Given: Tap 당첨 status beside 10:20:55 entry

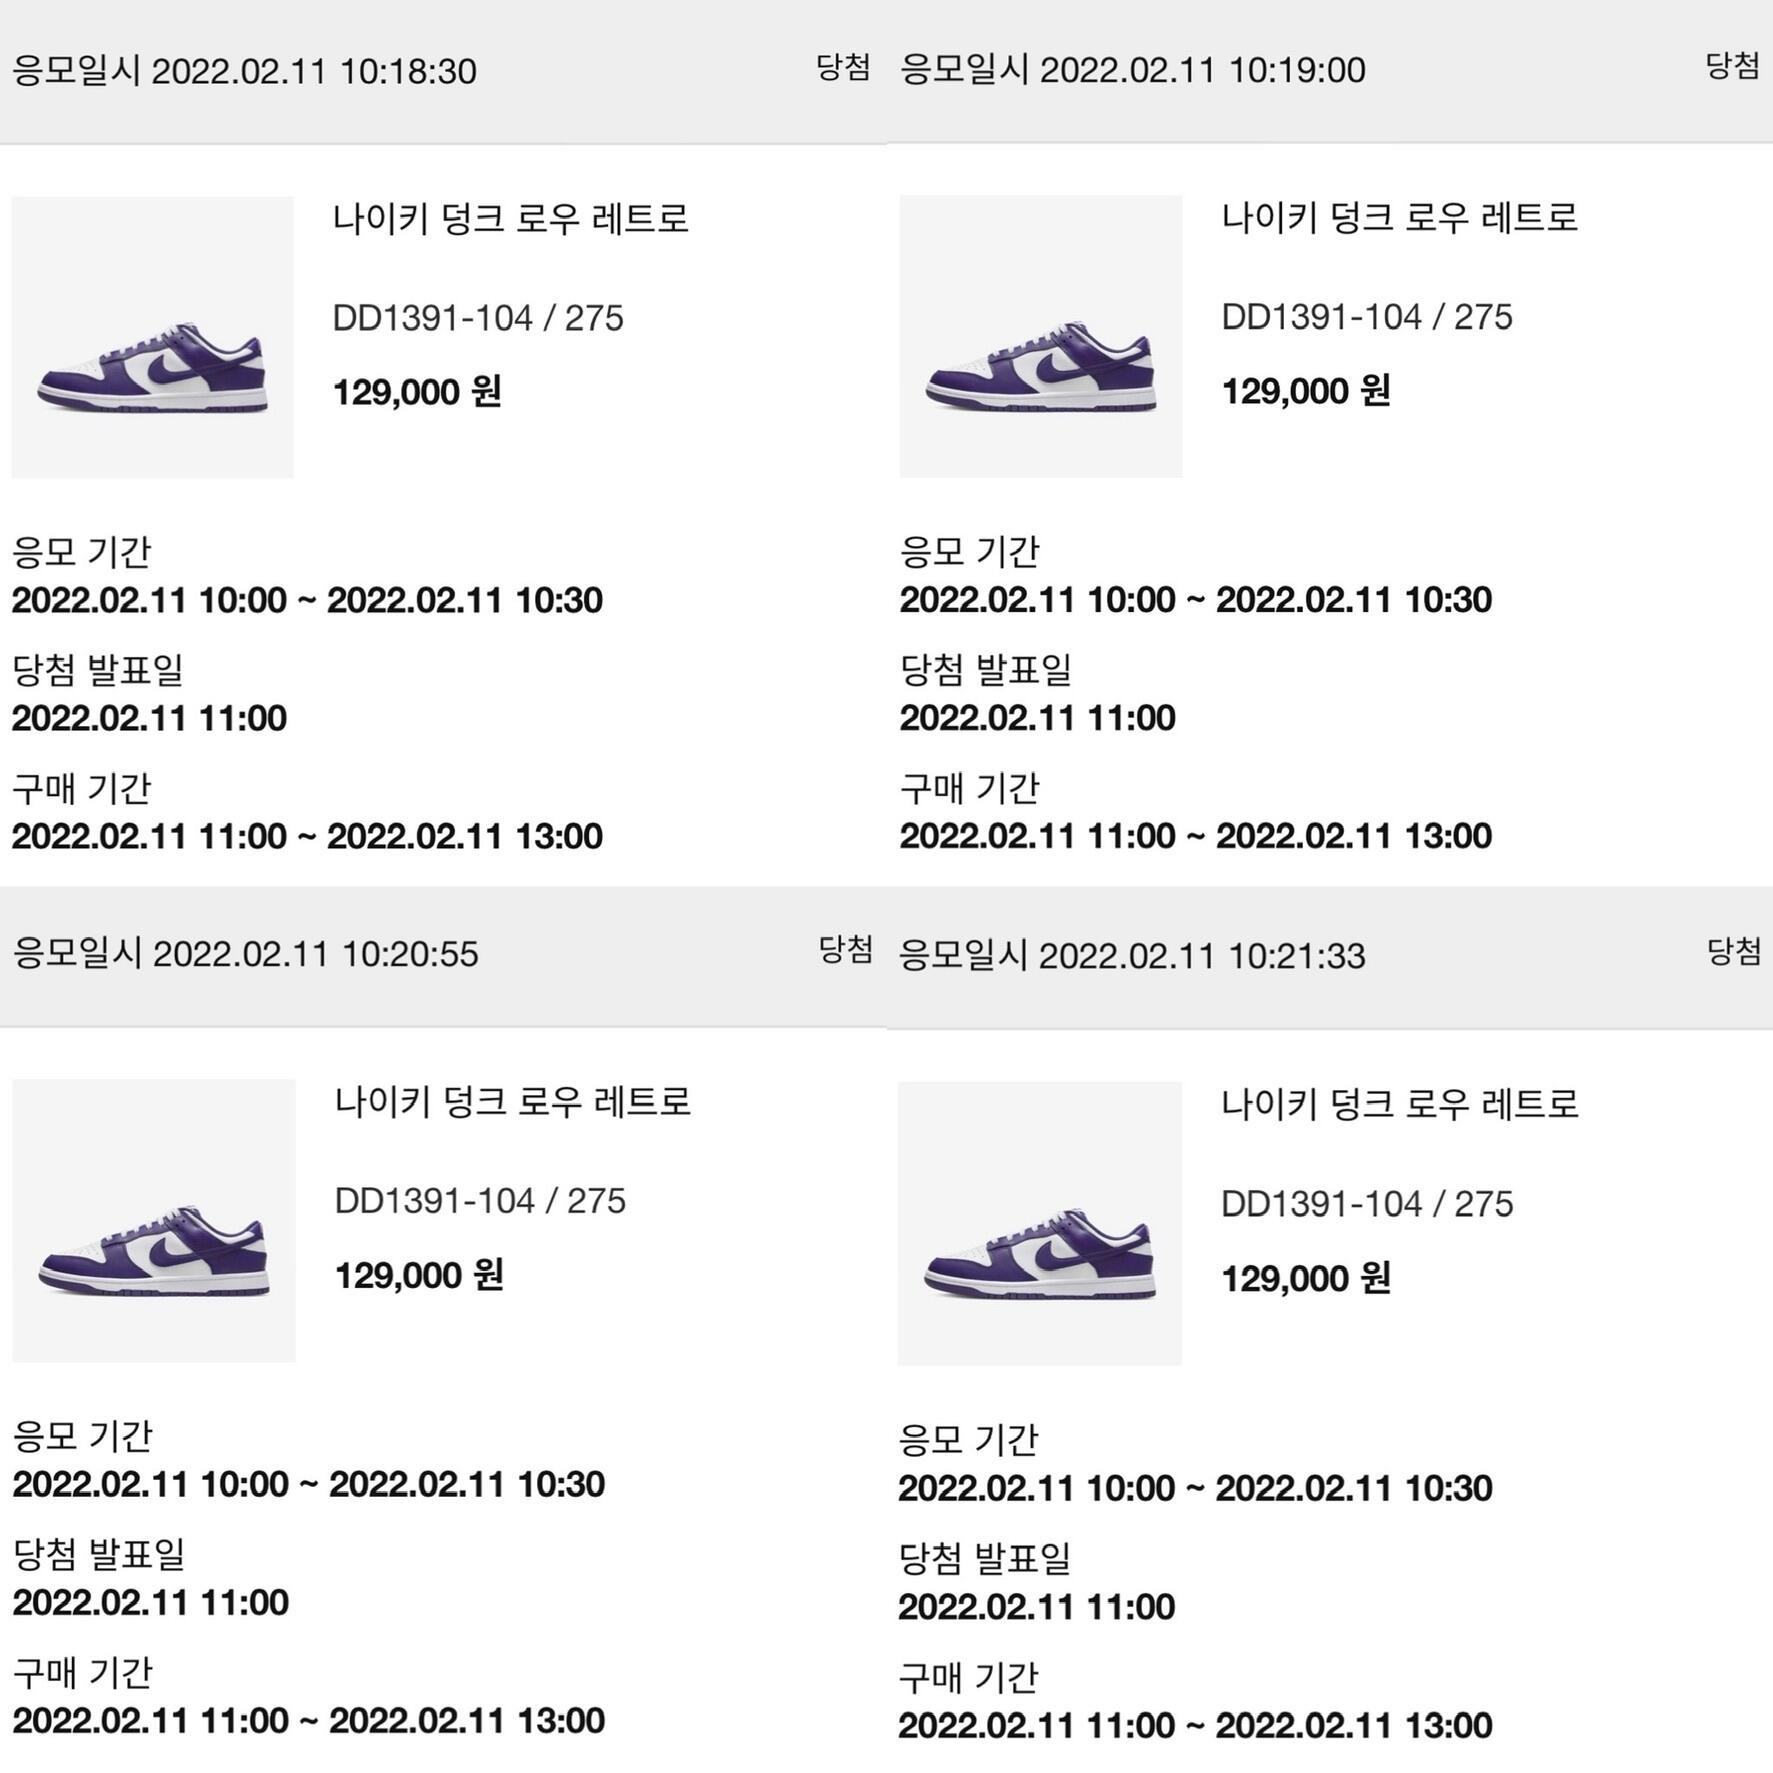Looking at the screenshot, I should pyautogui.click(x=845, y=949).
